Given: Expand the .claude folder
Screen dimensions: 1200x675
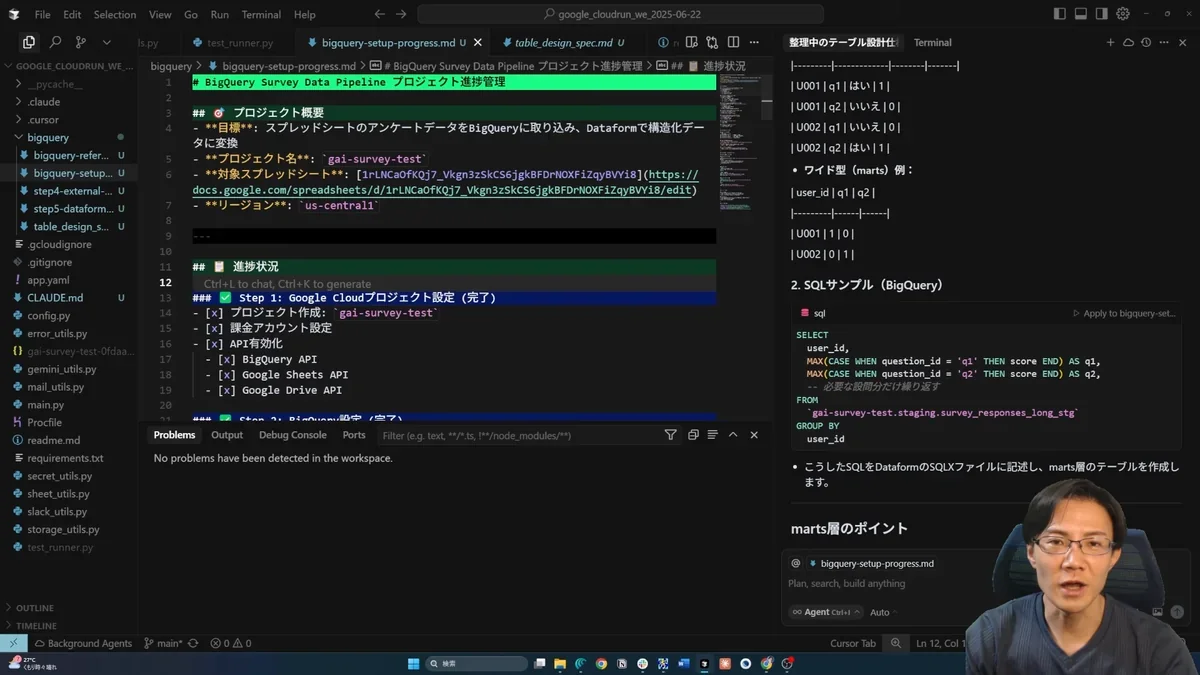Looking at the screenshot, I should click(x=69, y=102).
